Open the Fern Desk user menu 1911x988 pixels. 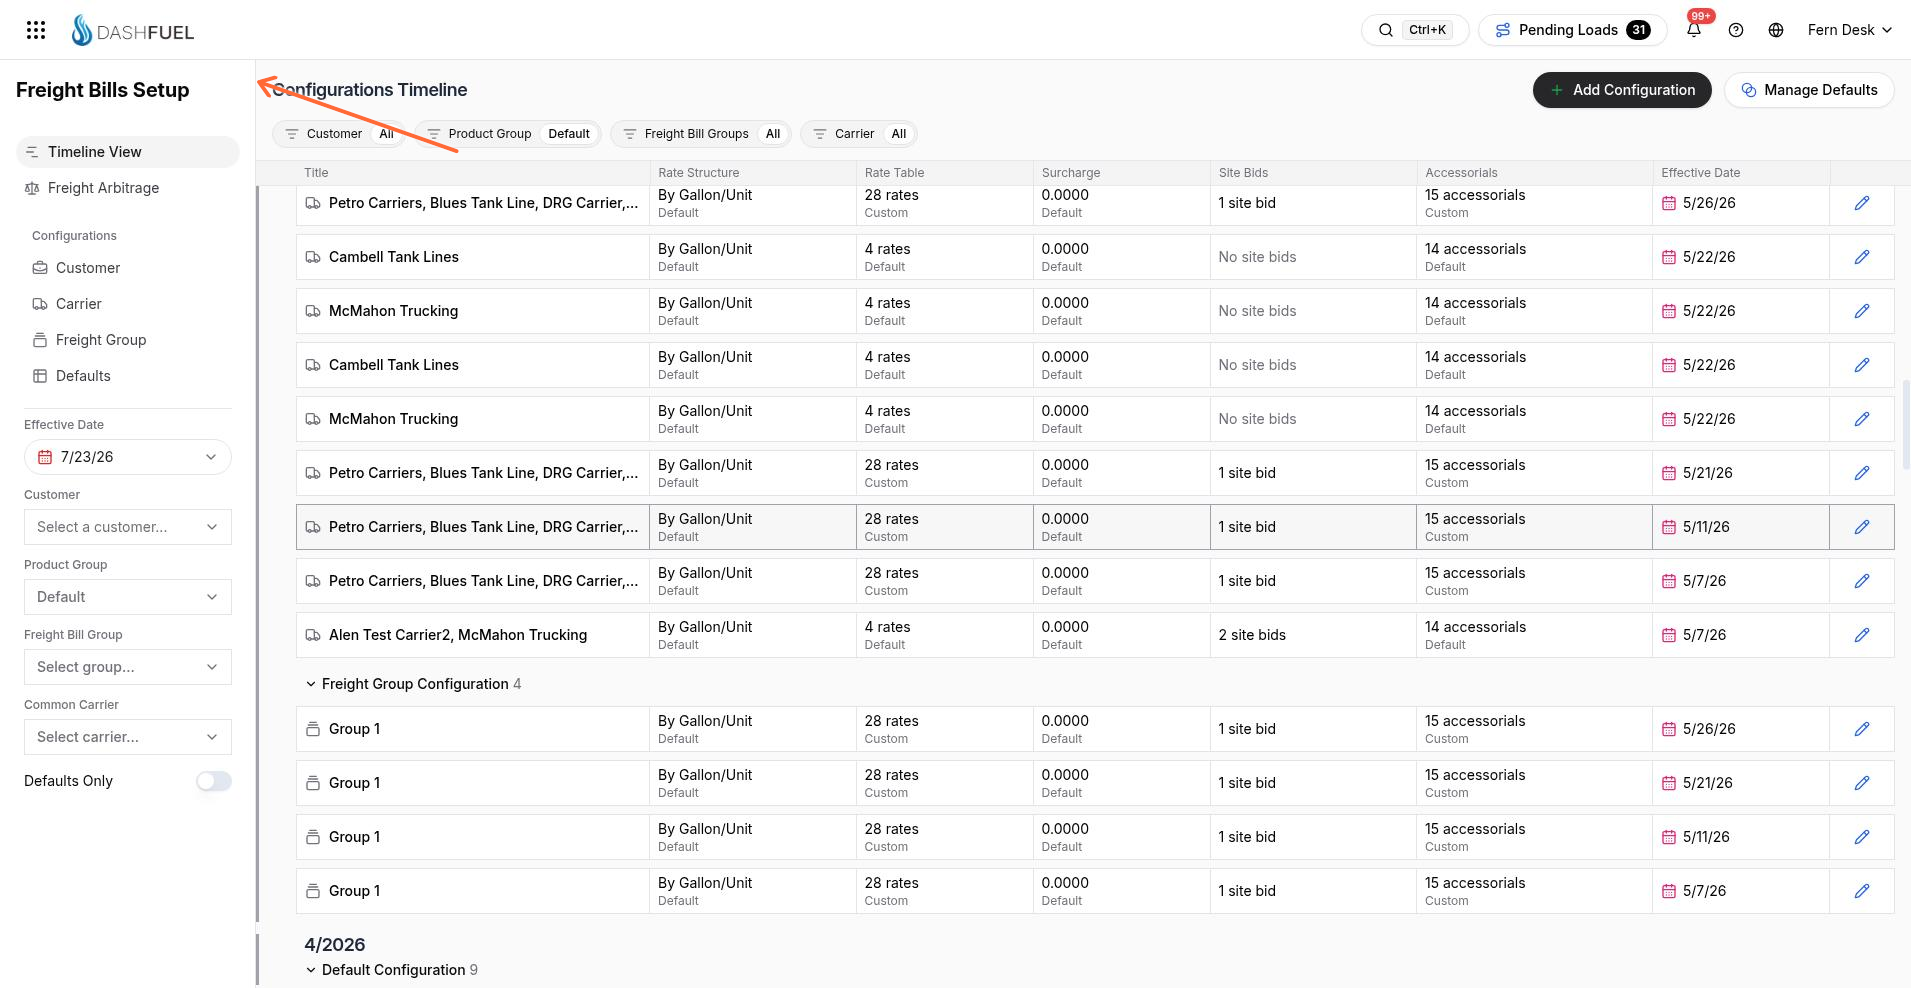click(1850, 30)
